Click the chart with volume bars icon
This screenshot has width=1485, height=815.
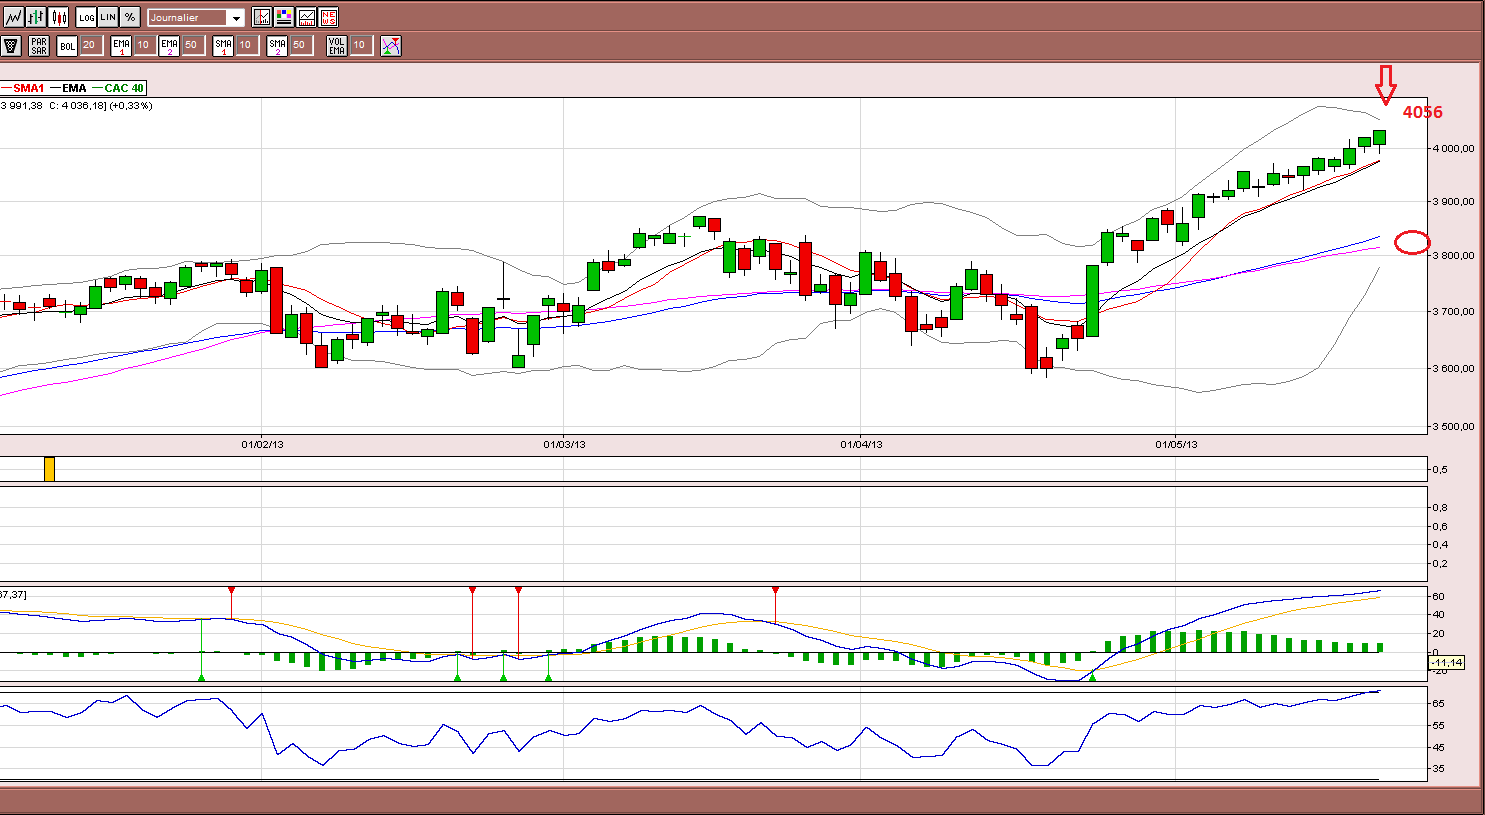pyautogui.click(x=306, y=17)
